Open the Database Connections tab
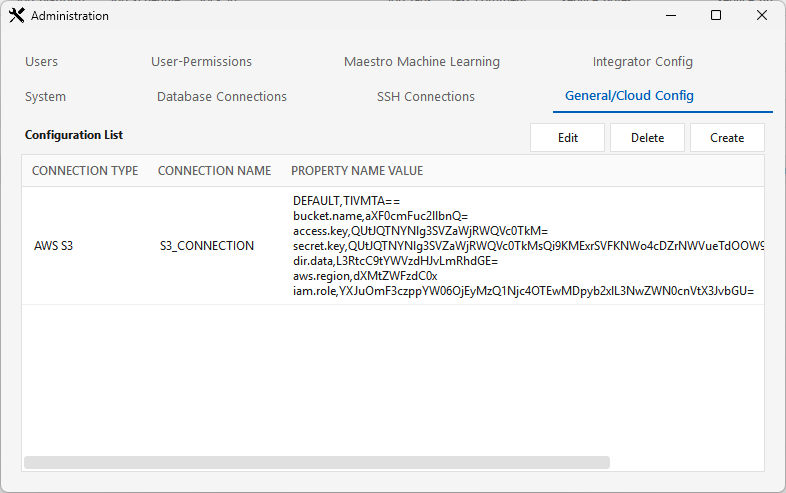The width and height of the screenshot is (786, 493). [x=222, y=96]
